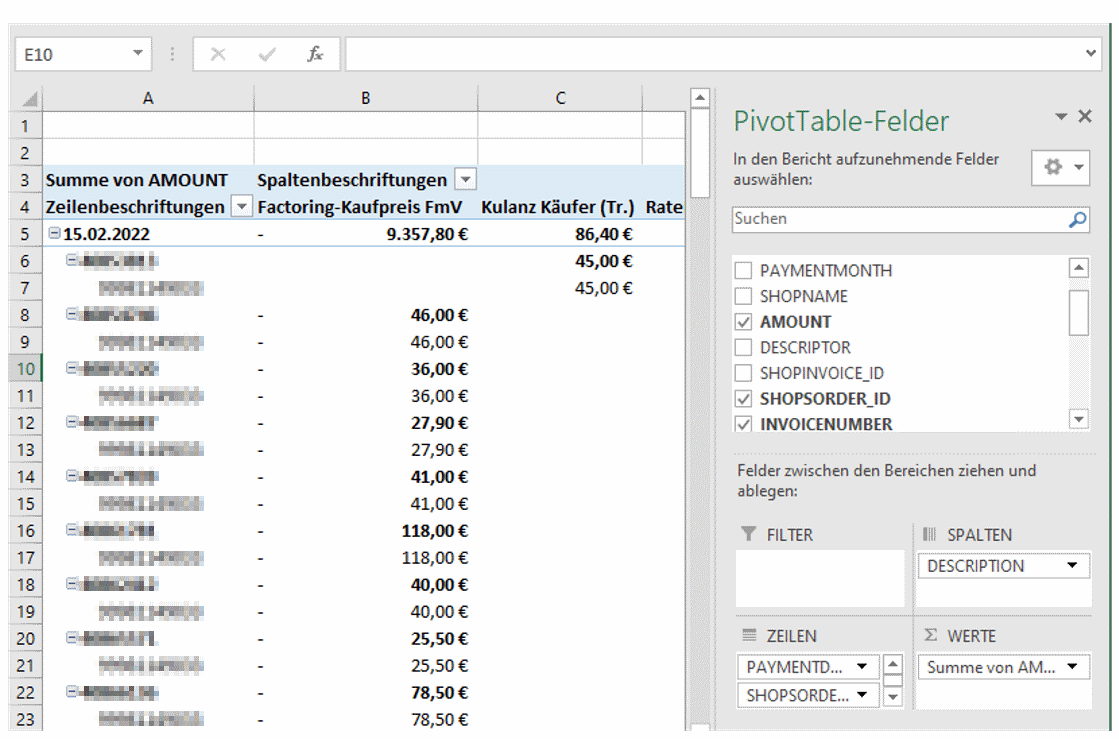Click the select-all corner triangle of the sheet
Viewport: 1119px width, 739px height.
(x=30, y=99)
